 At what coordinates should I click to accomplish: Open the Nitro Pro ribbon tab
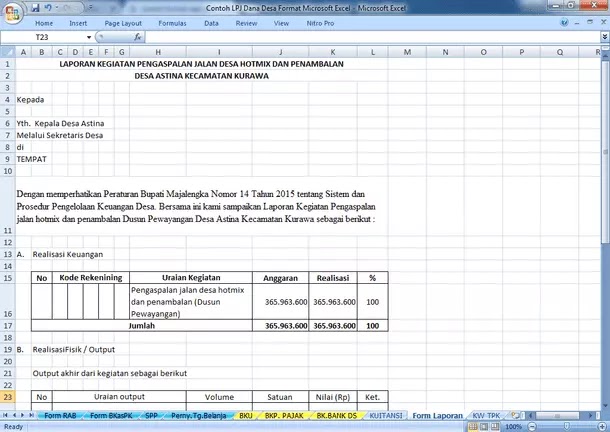[x=320, y=23]
